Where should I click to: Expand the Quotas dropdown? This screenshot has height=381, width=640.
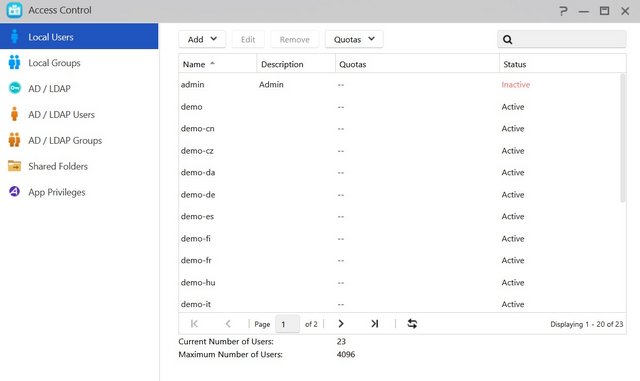point(354,39)
